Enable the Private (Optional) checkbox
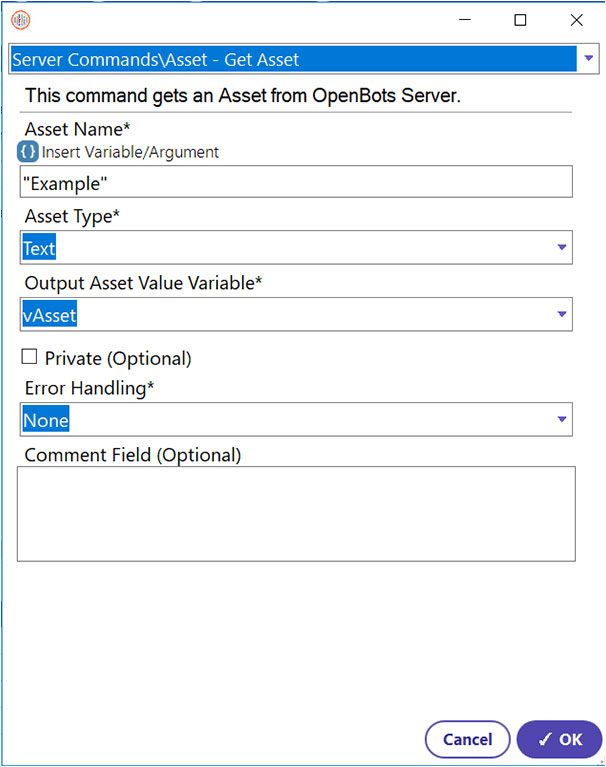 pyautogui.click(x=29, y=357)
